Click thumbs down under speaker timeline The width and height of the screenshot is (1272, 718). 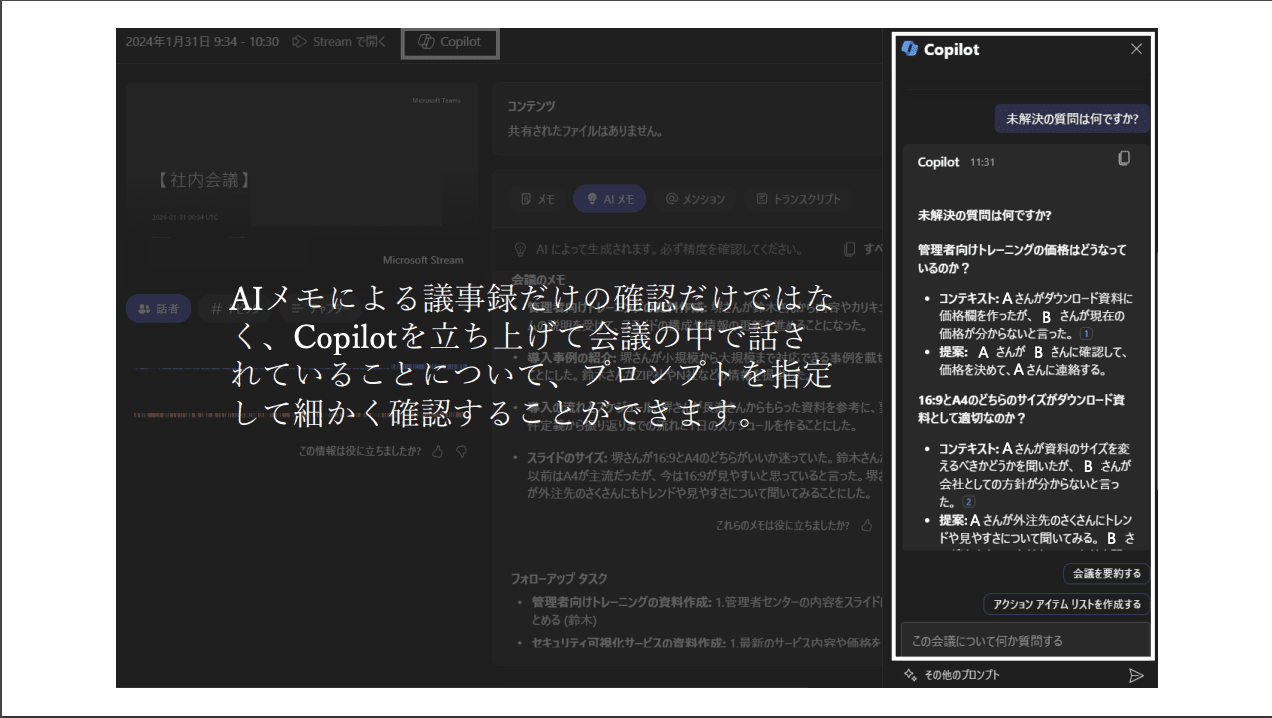coord(461,451)
